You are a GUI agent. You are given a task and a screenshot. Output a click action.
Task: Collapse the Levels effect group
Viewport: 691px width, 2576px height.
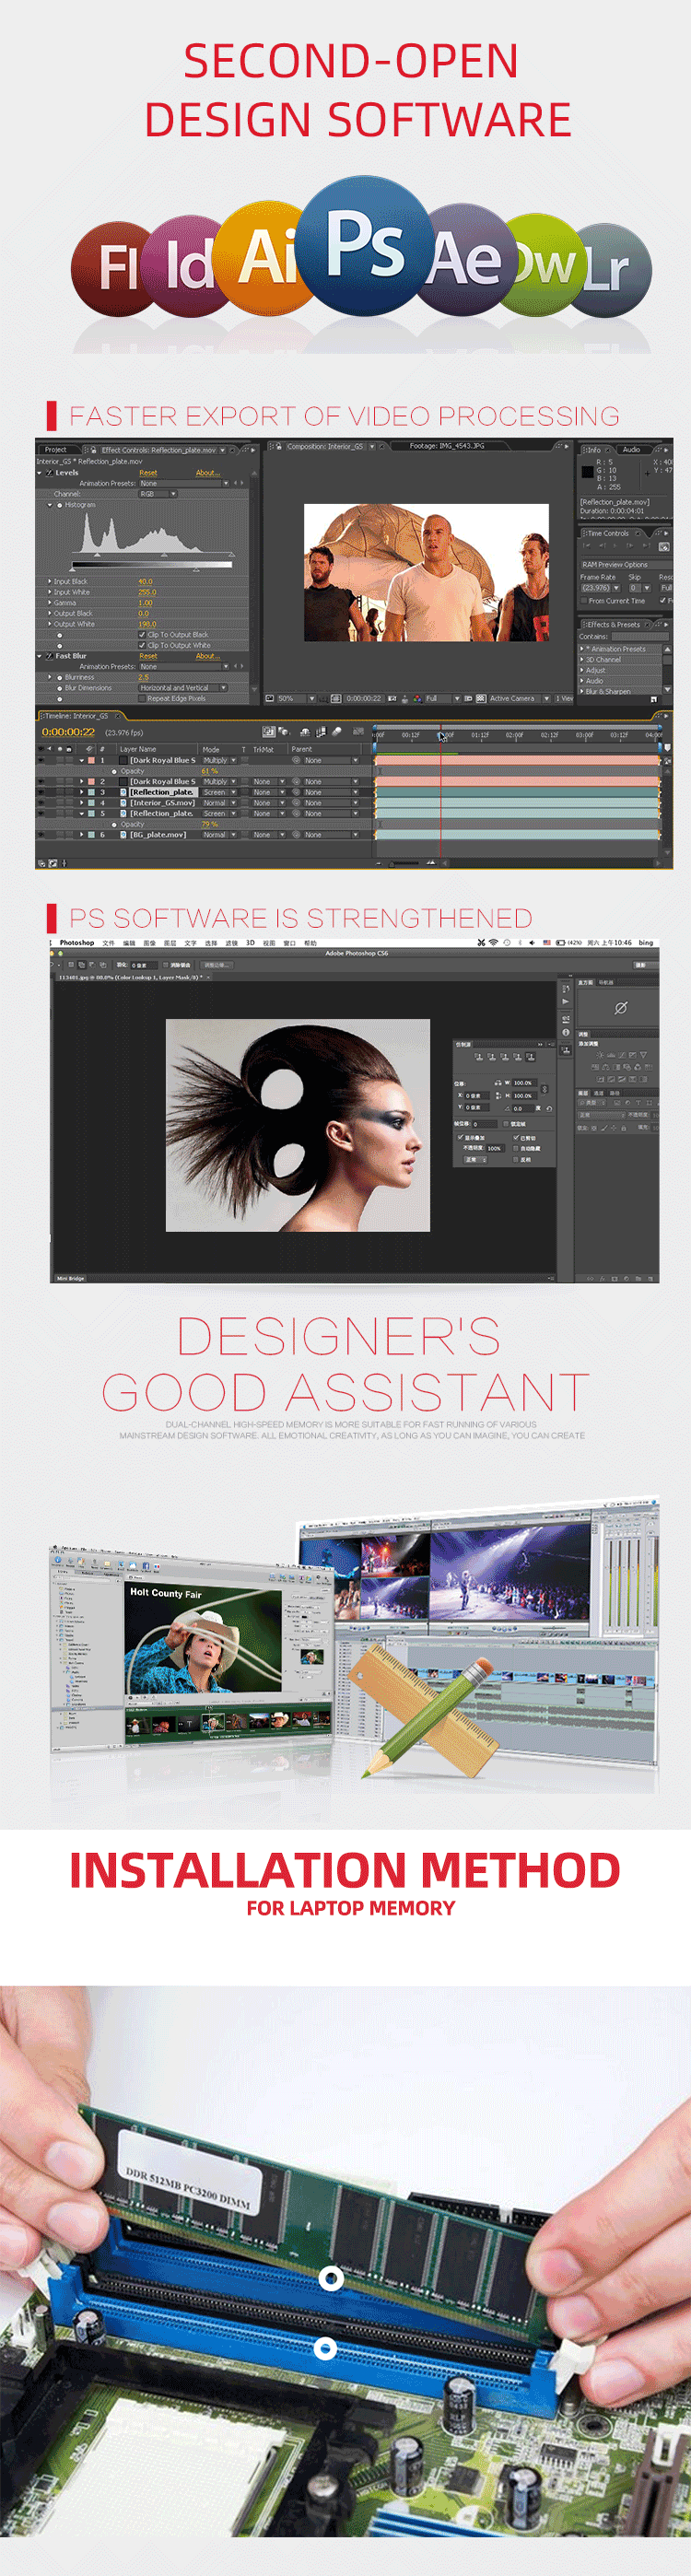click(40, 473)
